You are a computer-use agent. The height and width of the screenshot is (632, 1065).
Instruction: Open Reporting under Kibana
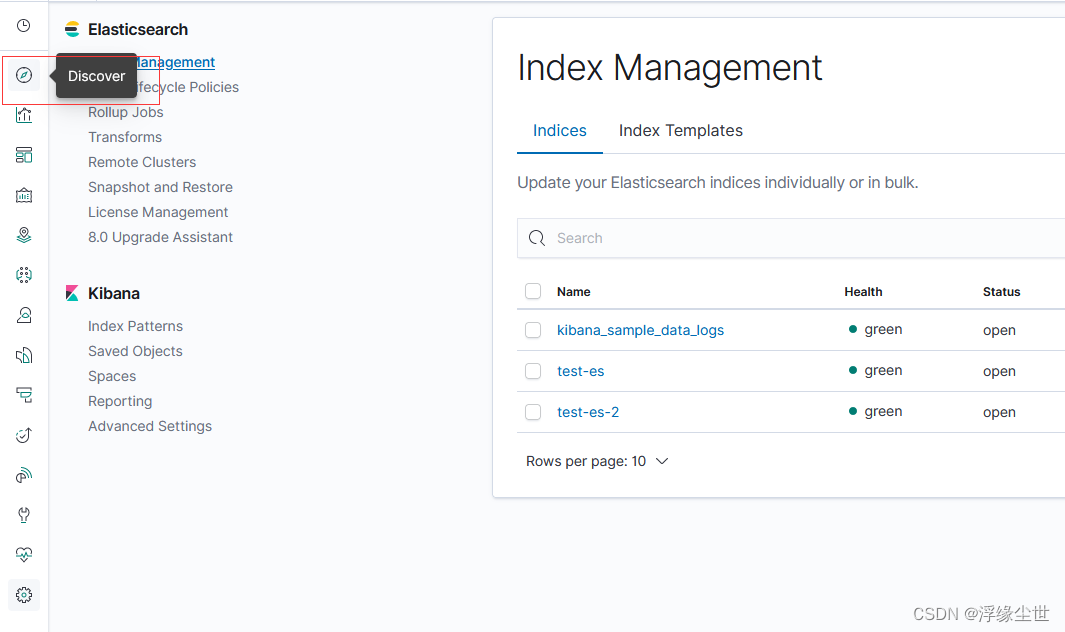tap(120, 402)
